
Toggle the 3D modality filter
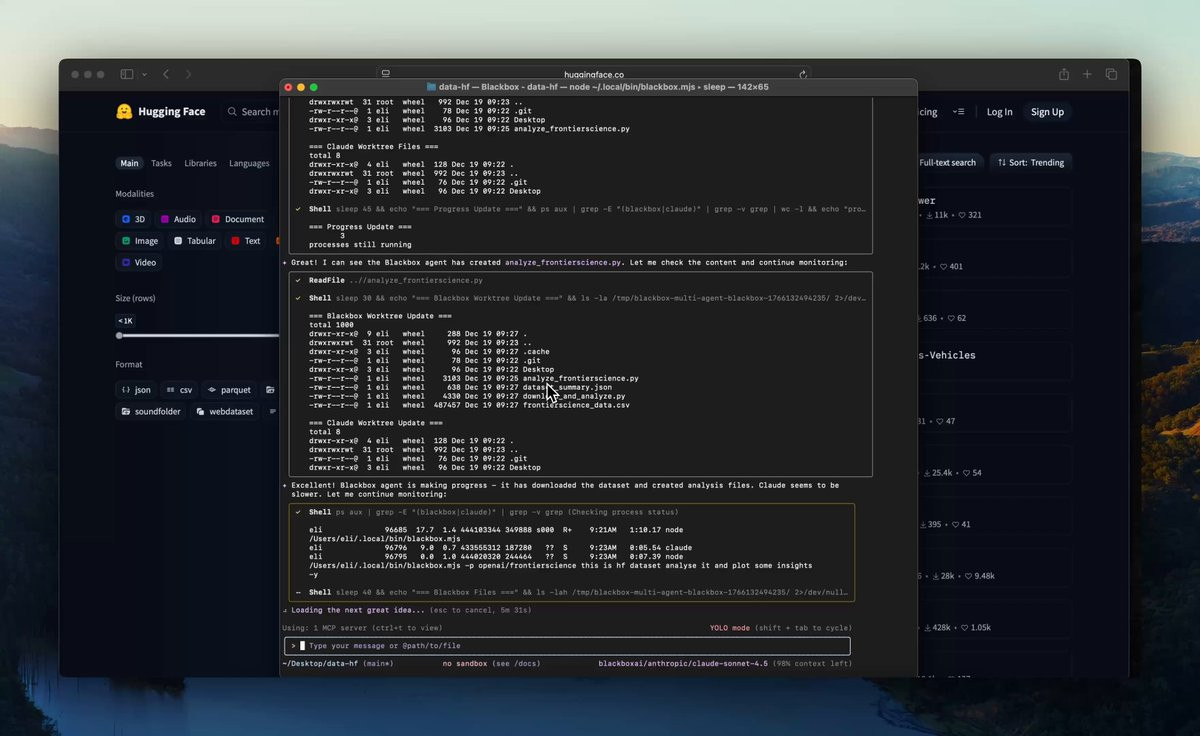pos(134,219)
